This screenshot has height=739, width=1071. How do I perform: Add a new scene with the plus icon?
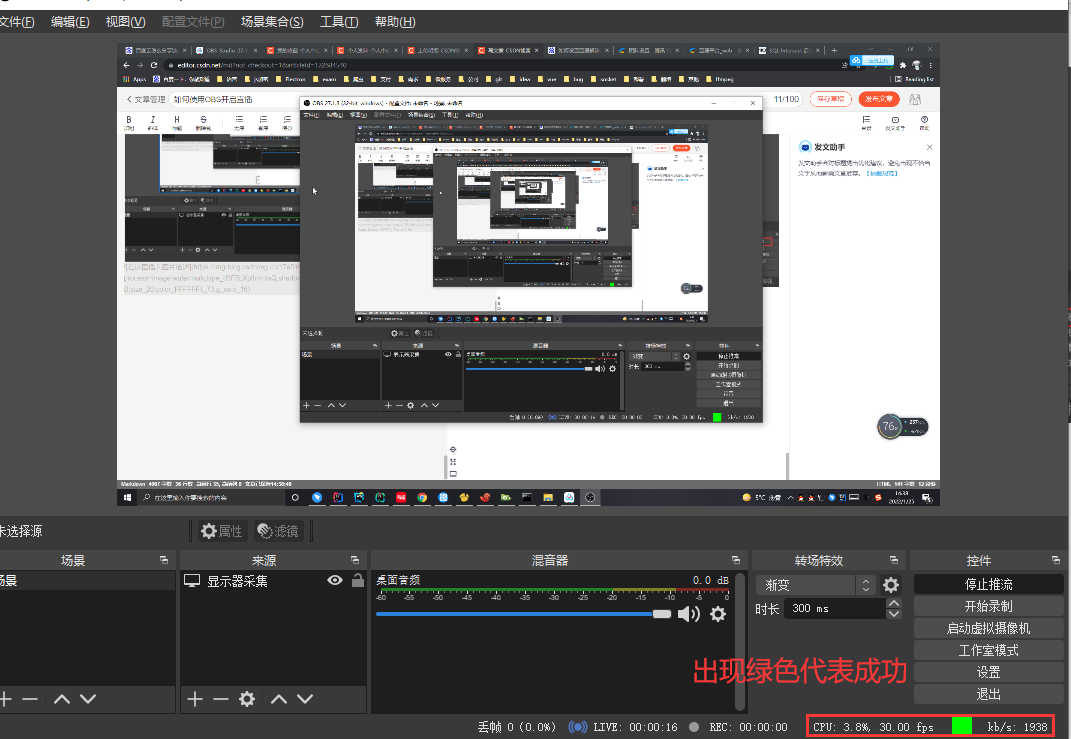pyautogui.click(x=6, y=699)
